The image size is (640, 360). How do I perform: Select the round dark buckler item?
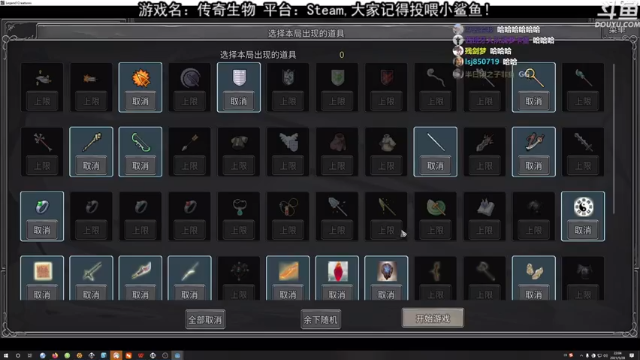[190, 78]
